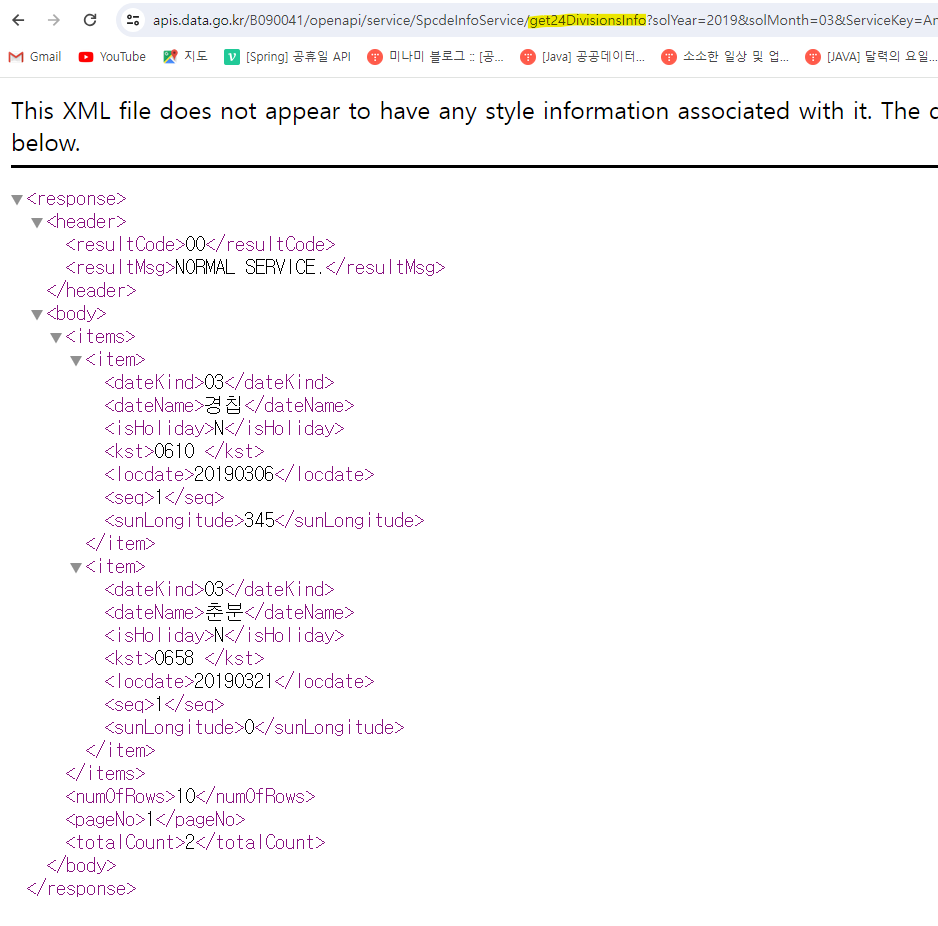Click the Gmail envelope favicon

pos(16,57)
